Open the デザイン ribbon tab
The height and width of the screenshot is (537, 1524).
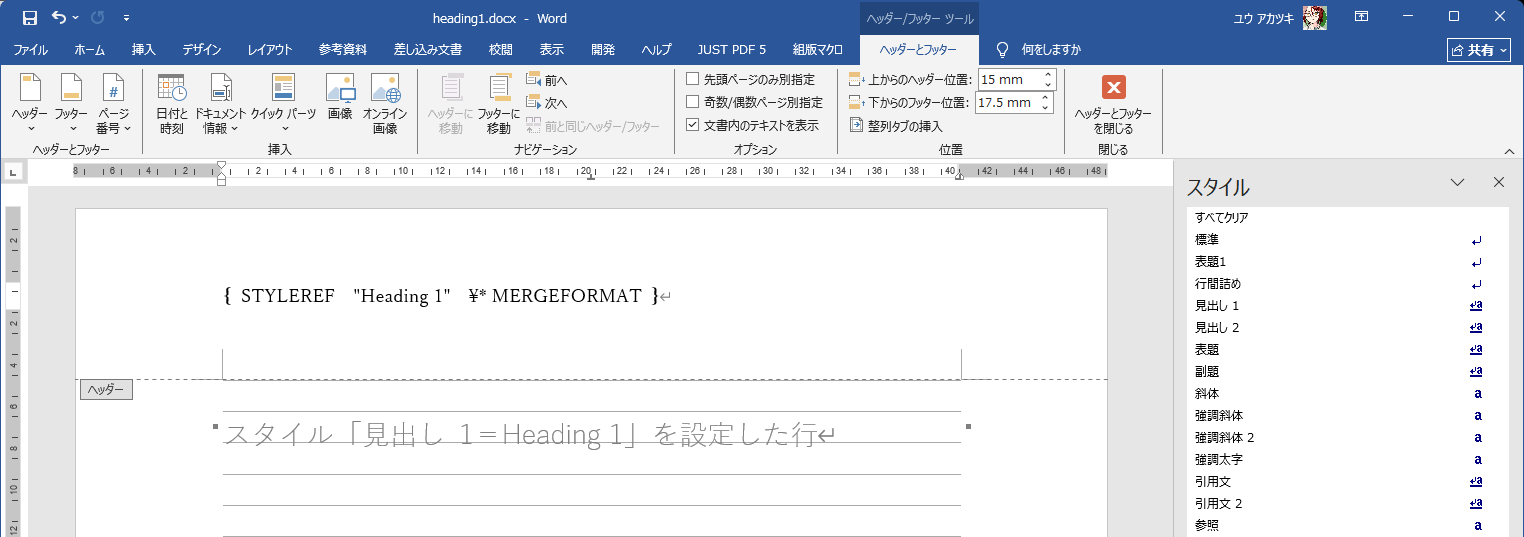[x=202, y=49]
